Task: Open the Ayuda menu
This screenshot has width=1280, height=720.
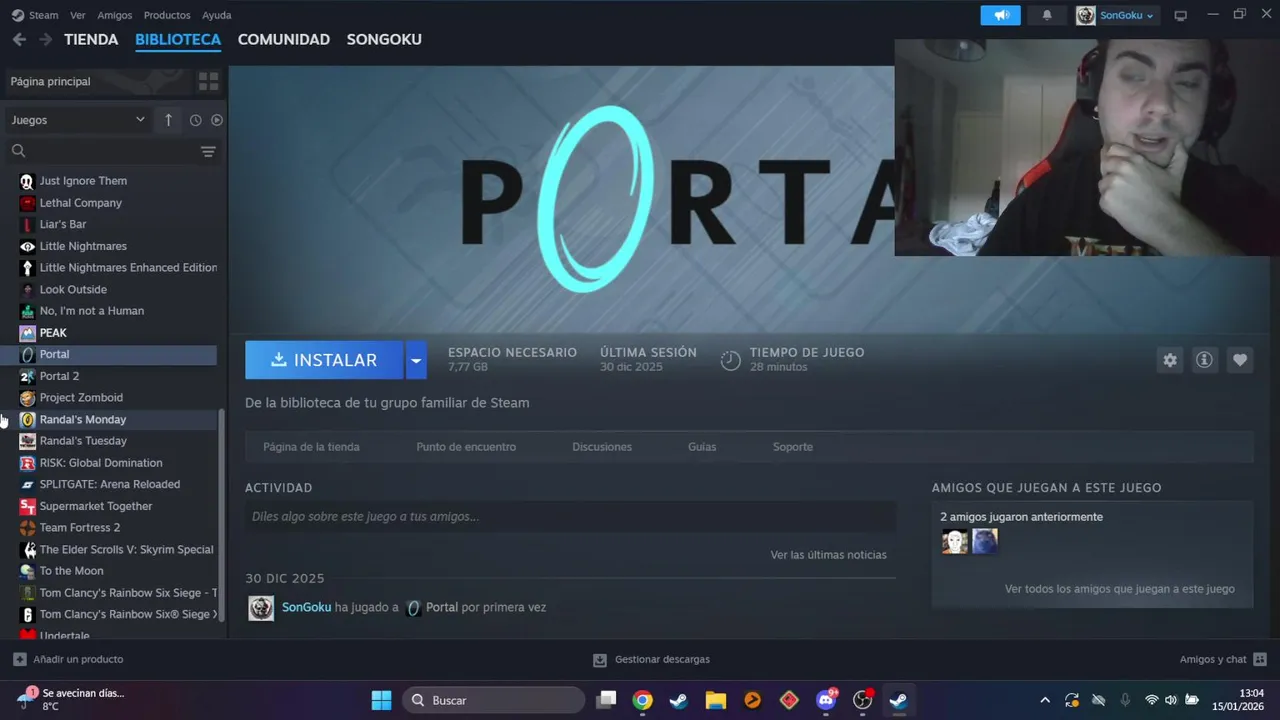Action: point(216,15)
